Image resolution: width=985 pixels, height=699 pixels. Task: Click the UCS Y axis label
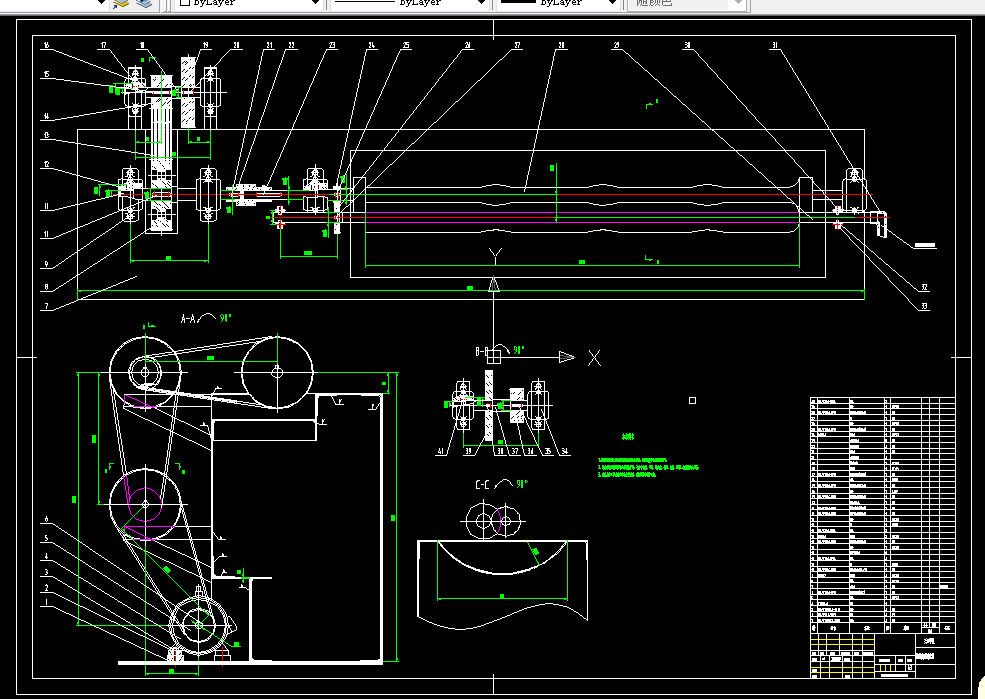495,256
